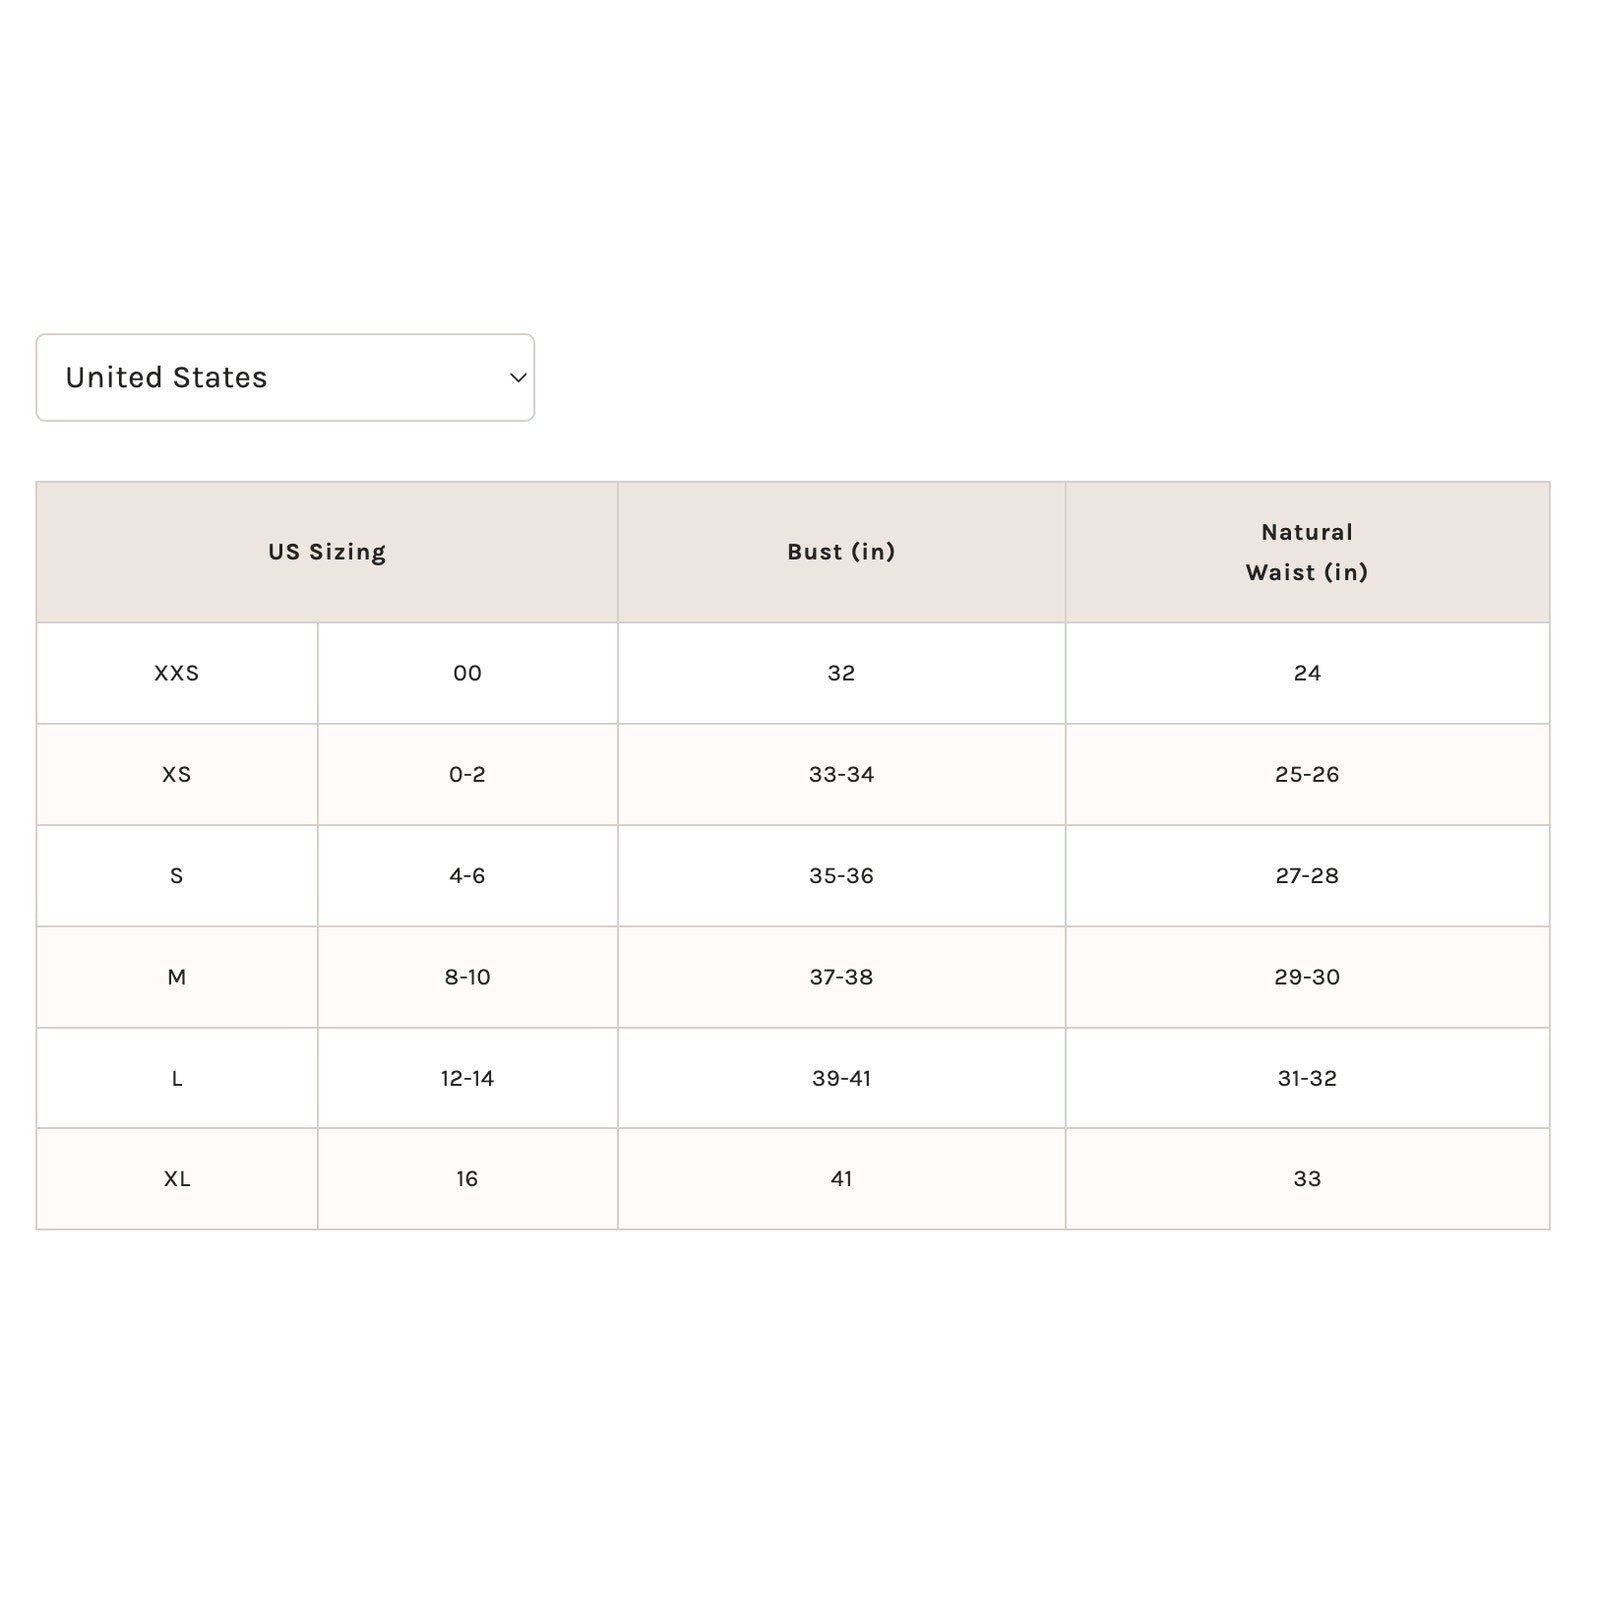Select the US Sizing column header

(x=327, y=552)
